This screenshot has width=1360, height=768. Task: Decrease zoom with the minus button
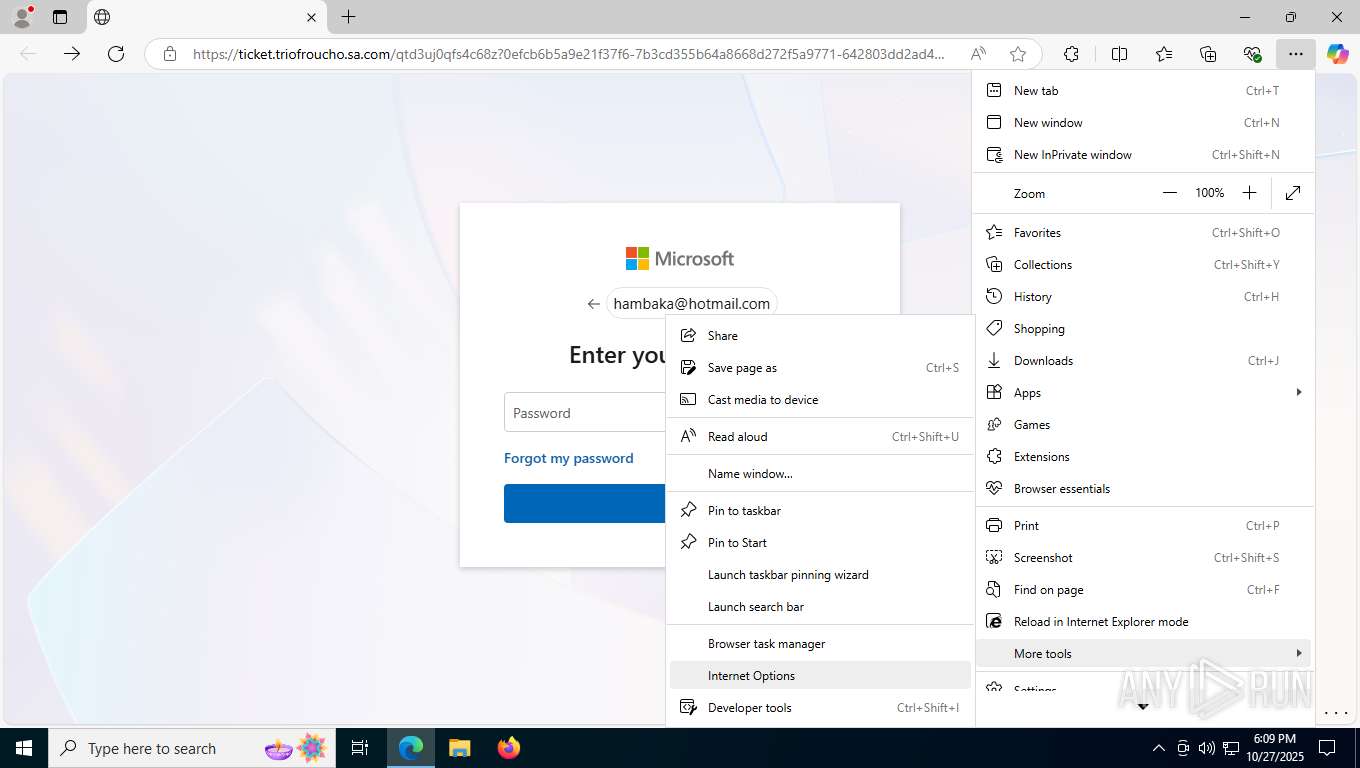[x=1170, y=193]
